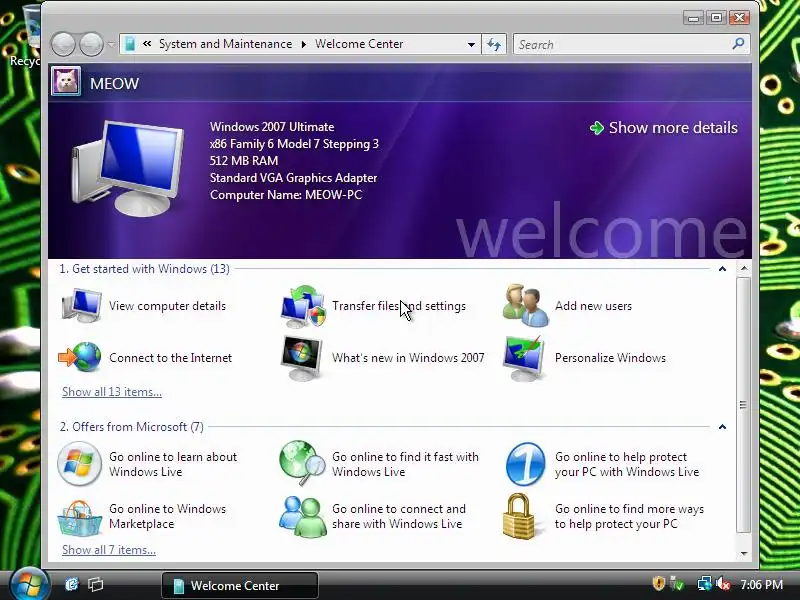Click the search magnifier icon
Screen dimensions: 800x600
click(x=738, y=44)
